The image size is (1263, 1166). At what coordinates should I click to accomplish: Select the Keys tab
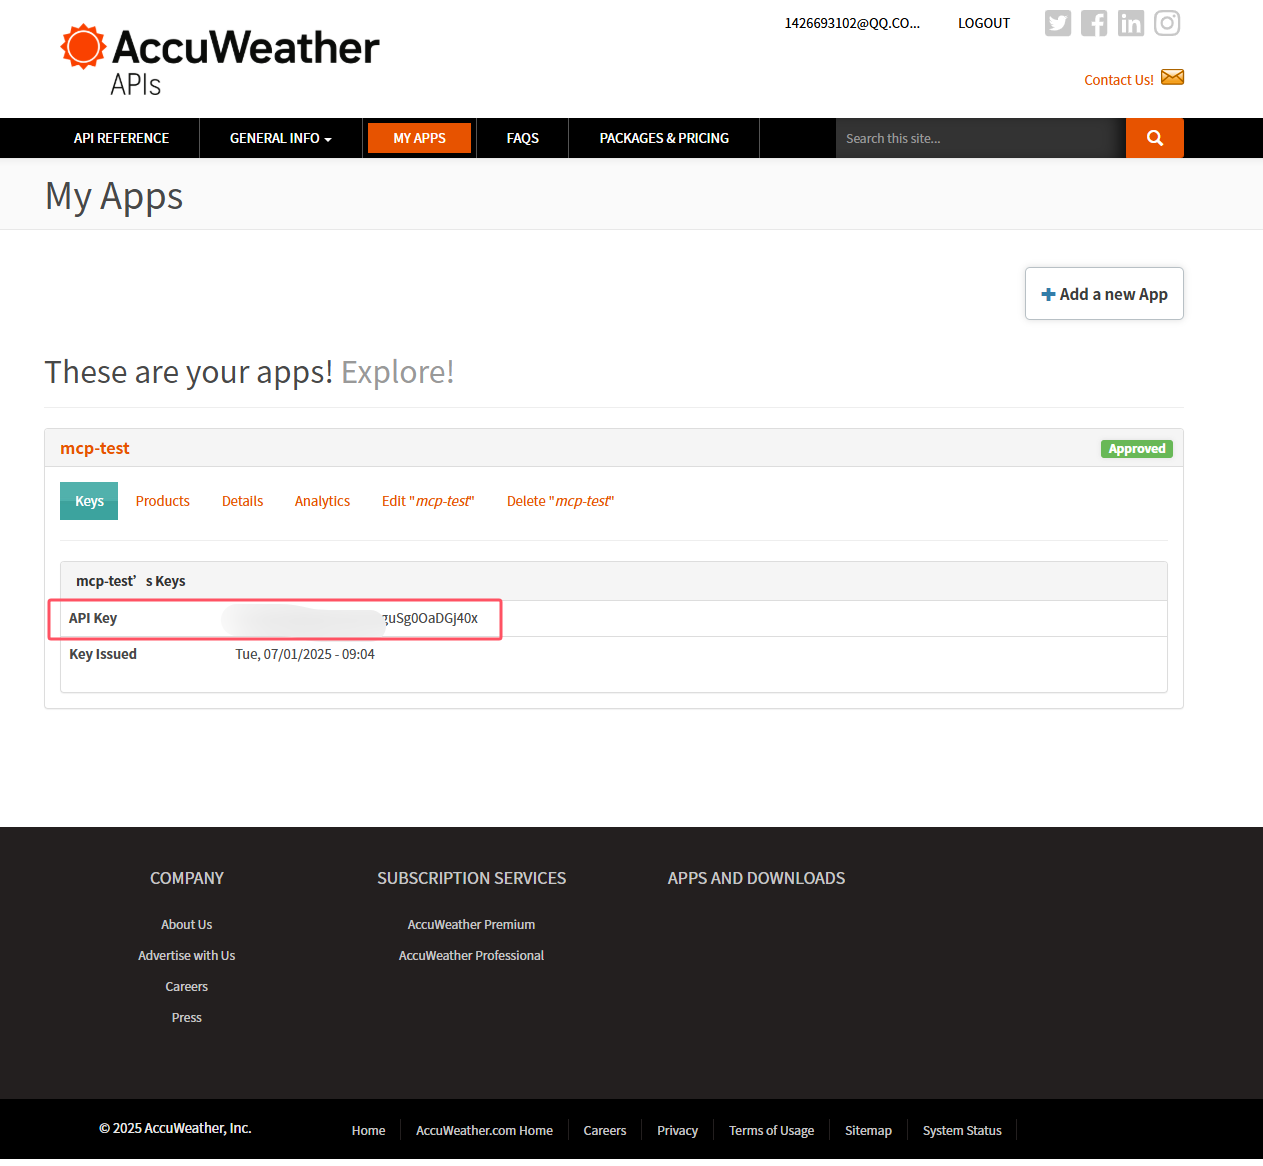click(89, 501)
